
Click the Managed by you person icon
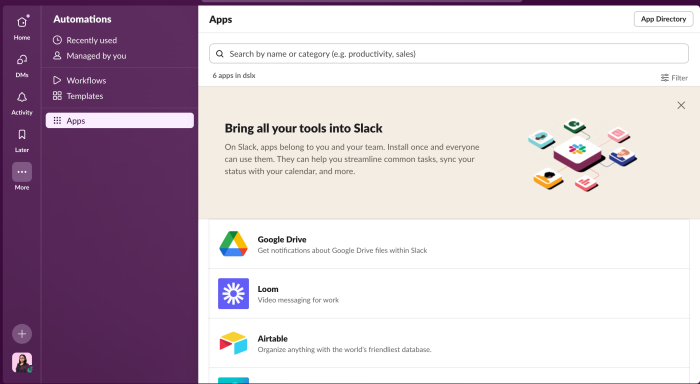(57, 56)
